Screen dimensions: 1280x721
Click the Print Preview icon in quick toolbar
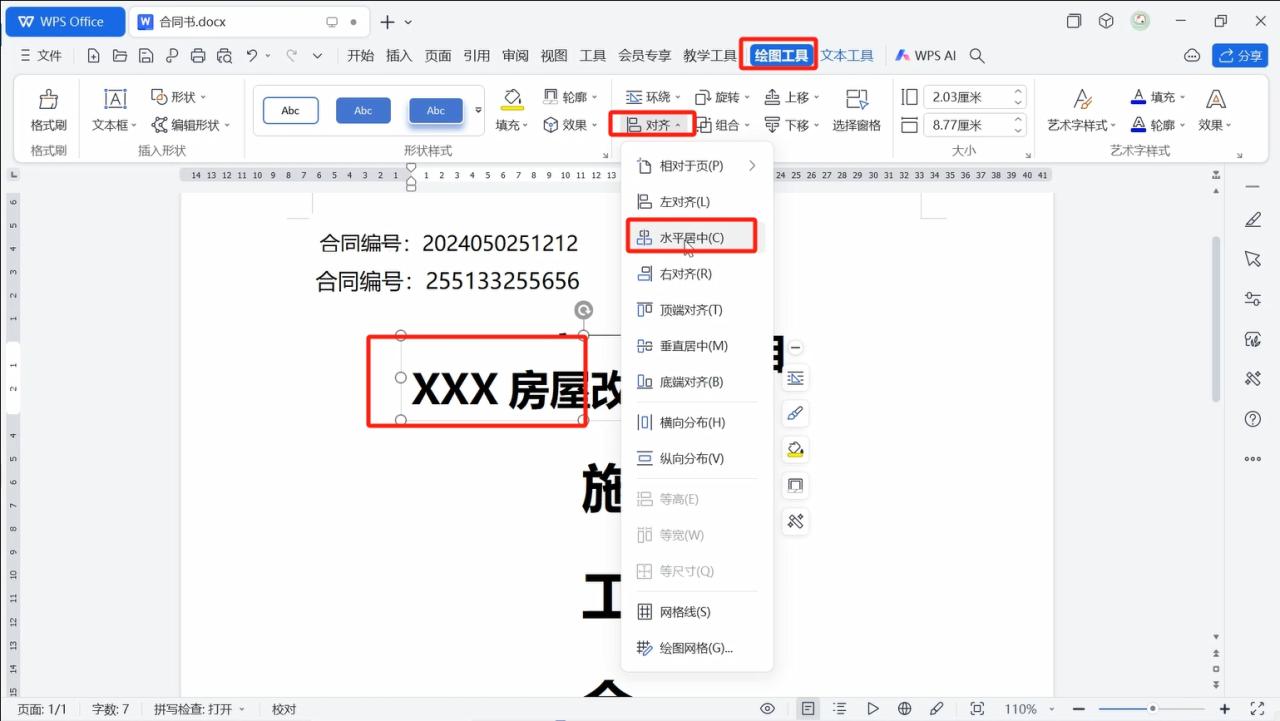coord(224,56)
